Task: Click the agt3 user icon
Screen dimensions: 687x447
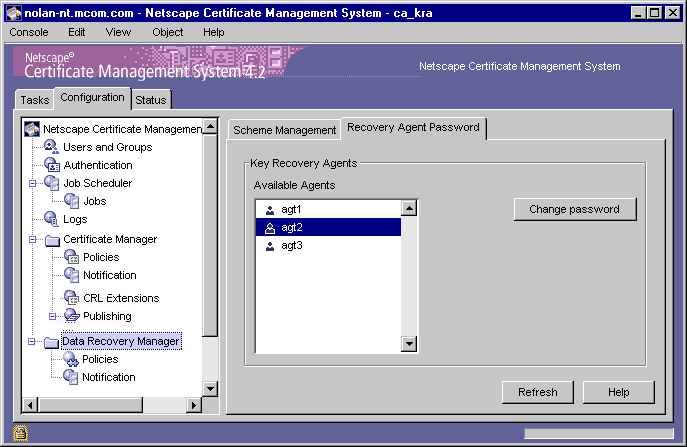Action: pos(270,246)
